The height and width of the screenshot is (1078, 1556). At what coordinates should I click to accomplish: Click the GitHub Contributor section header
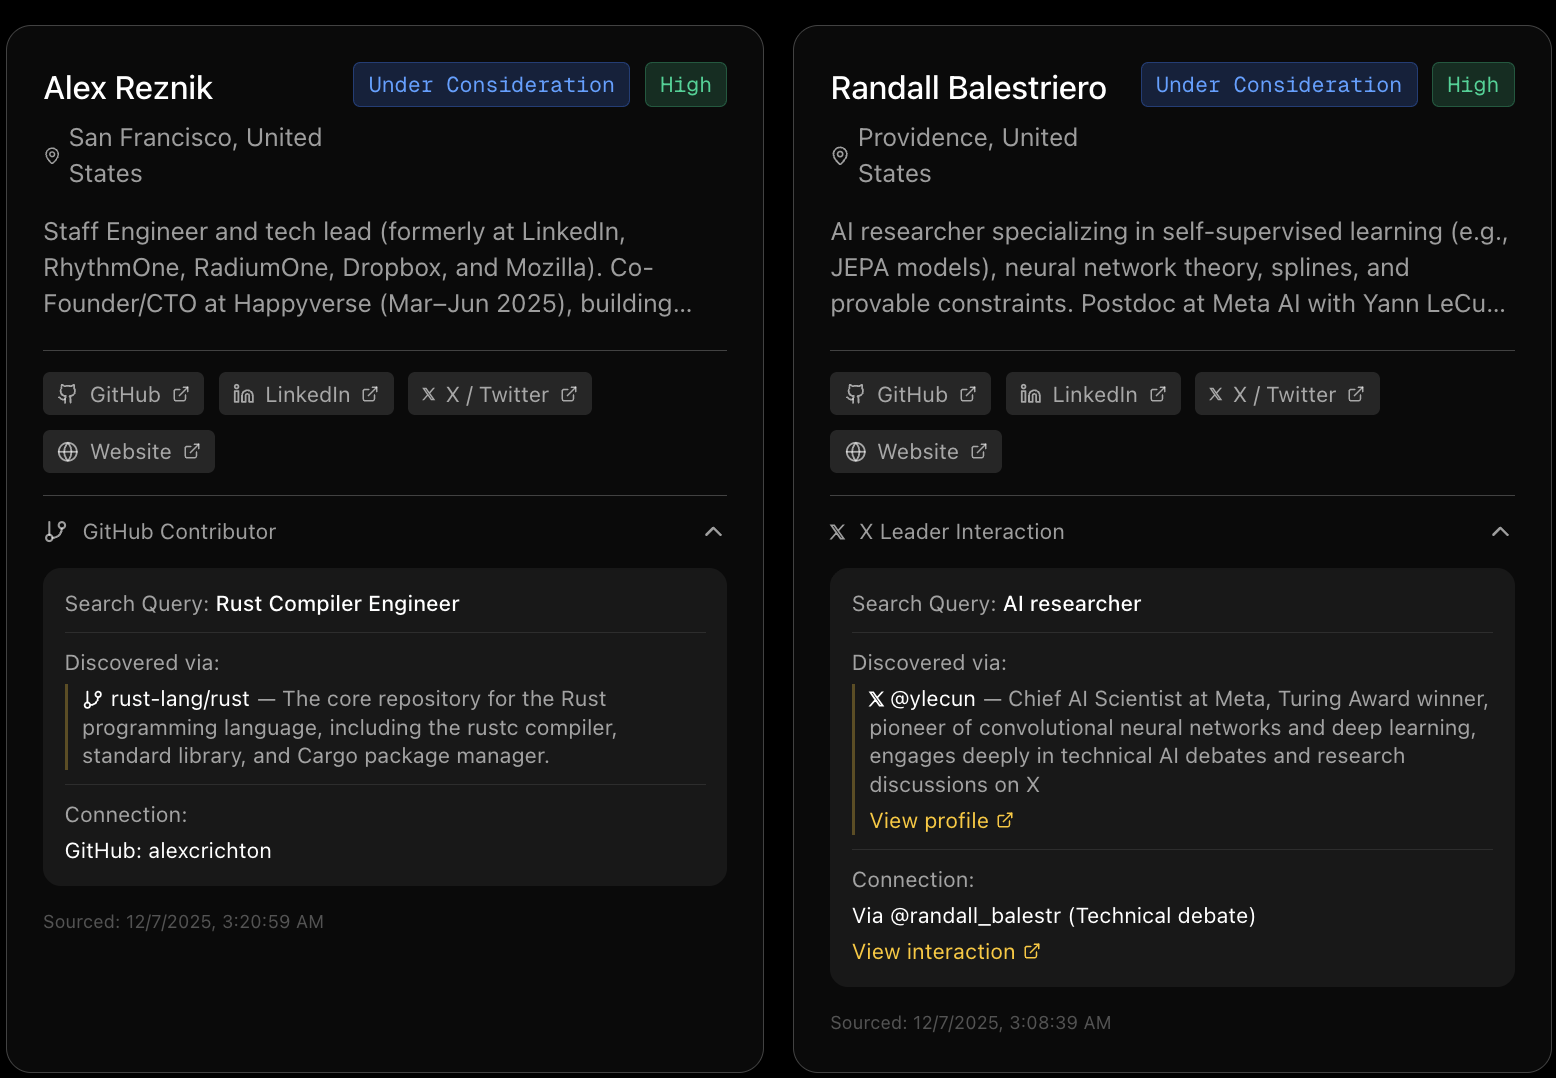(179, 532)
